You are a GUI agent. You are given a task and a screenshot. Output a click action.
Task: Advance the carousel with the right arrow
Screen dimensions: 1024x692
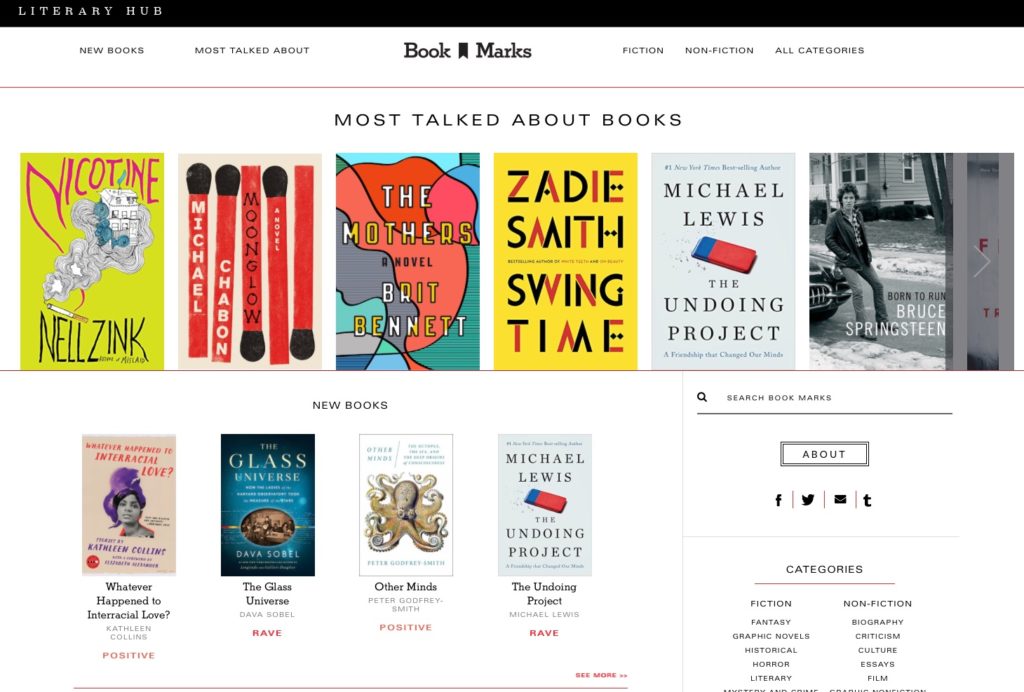(x=983, y=260)
